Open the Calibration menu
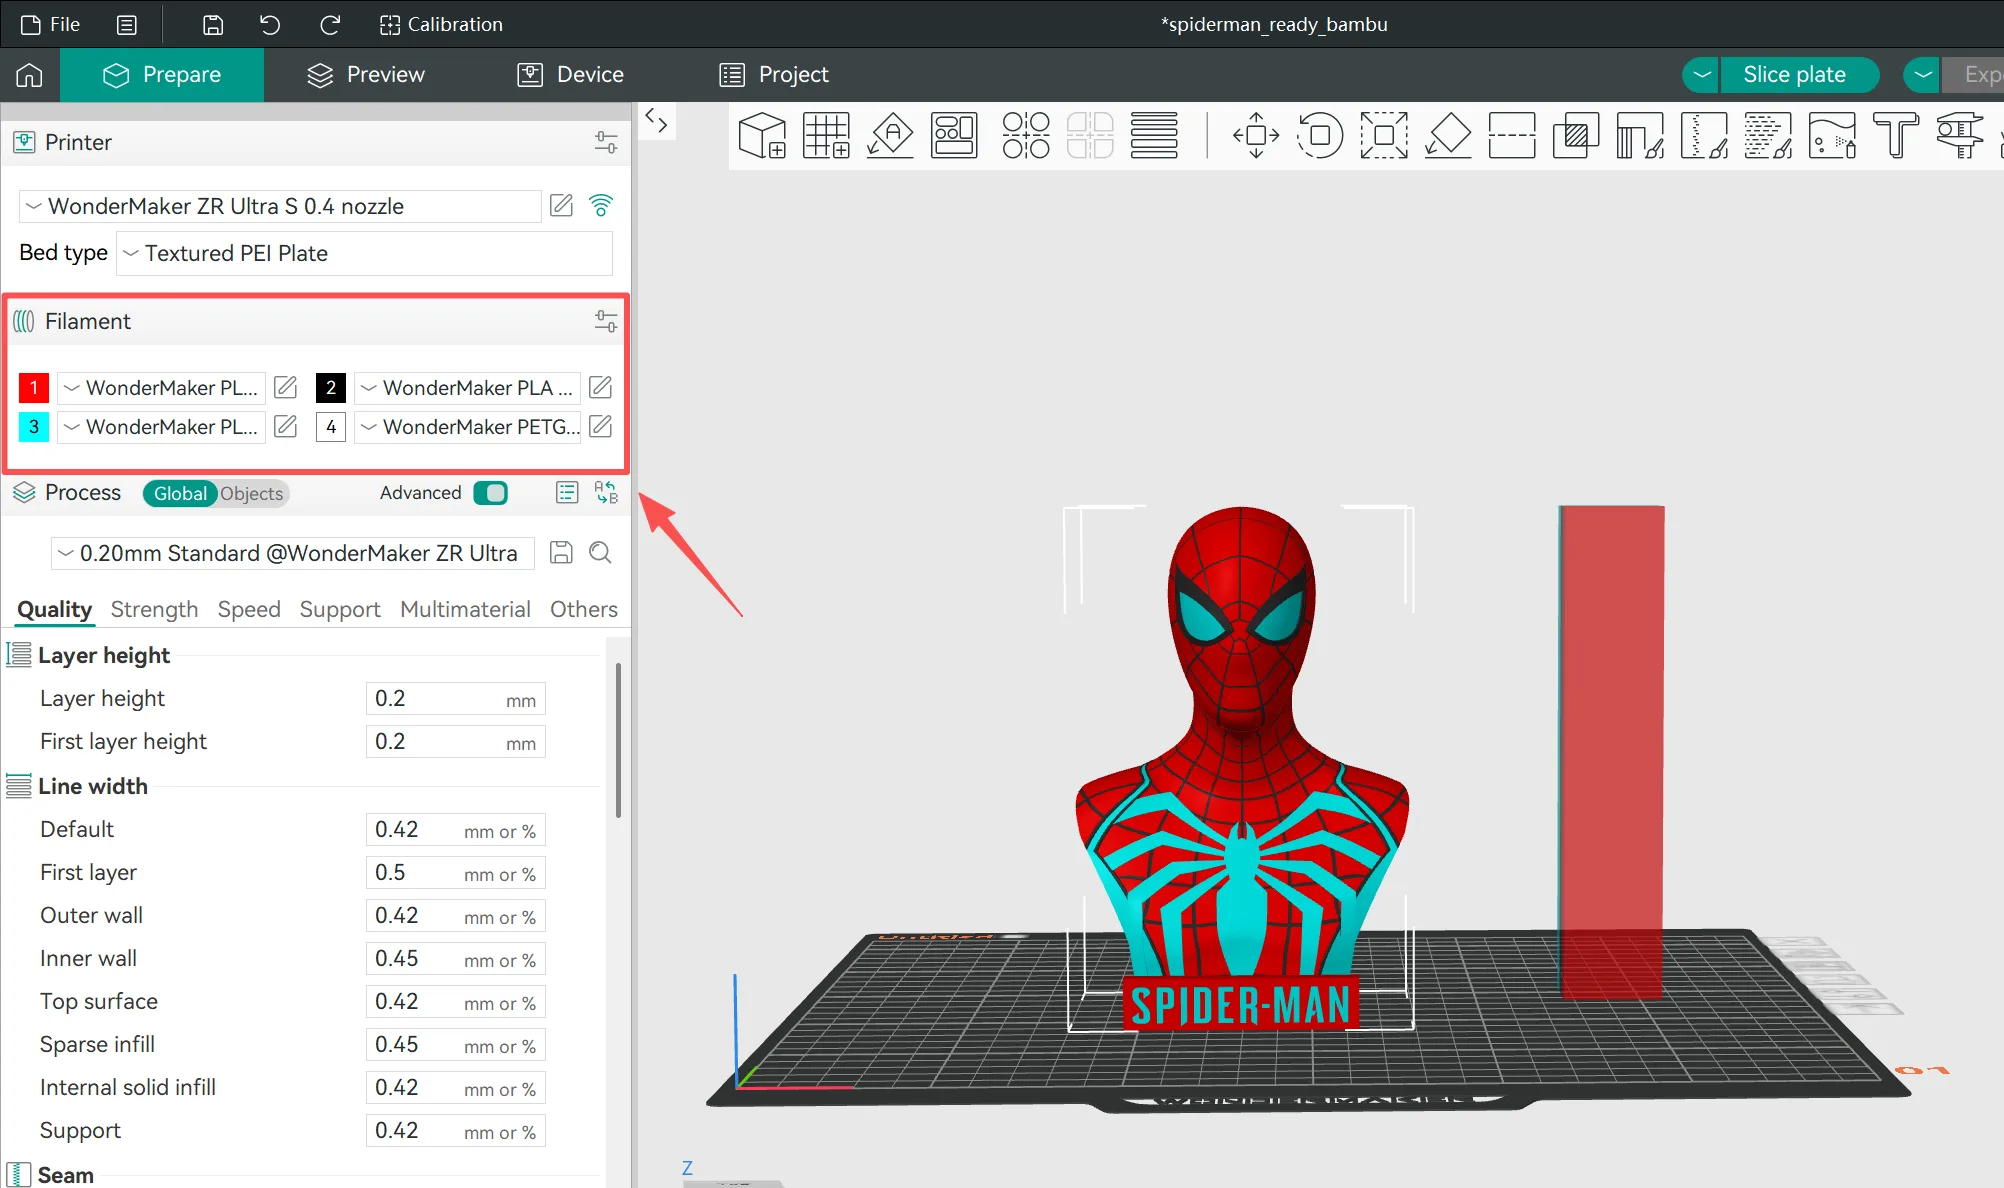 441,24
